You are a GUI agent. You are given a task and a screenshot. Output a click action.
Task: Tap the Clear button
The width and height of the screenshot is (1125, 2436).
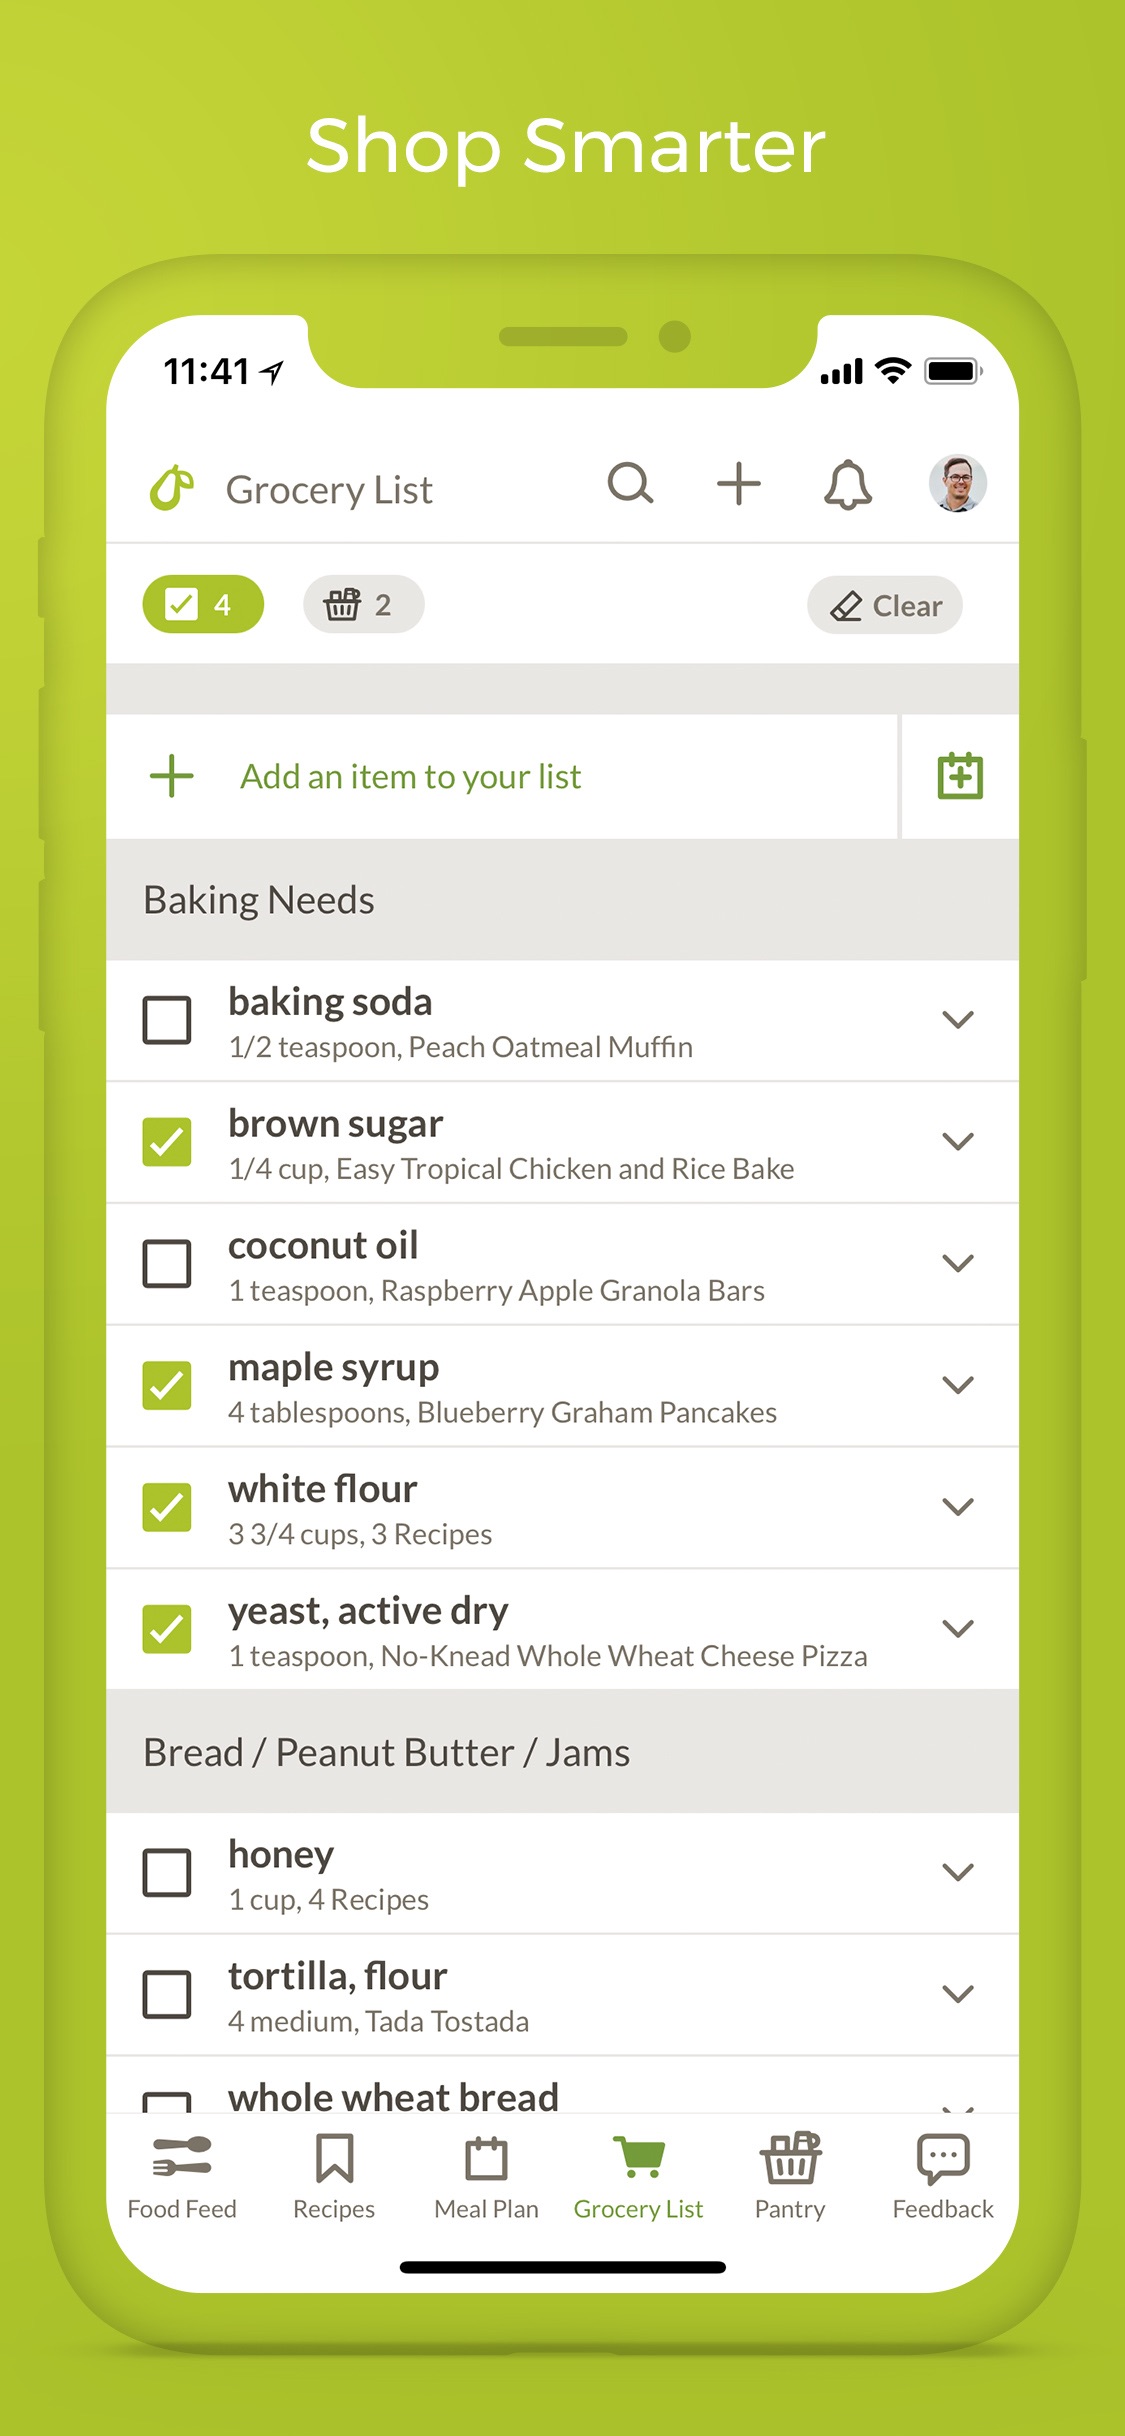pos(885,605)
